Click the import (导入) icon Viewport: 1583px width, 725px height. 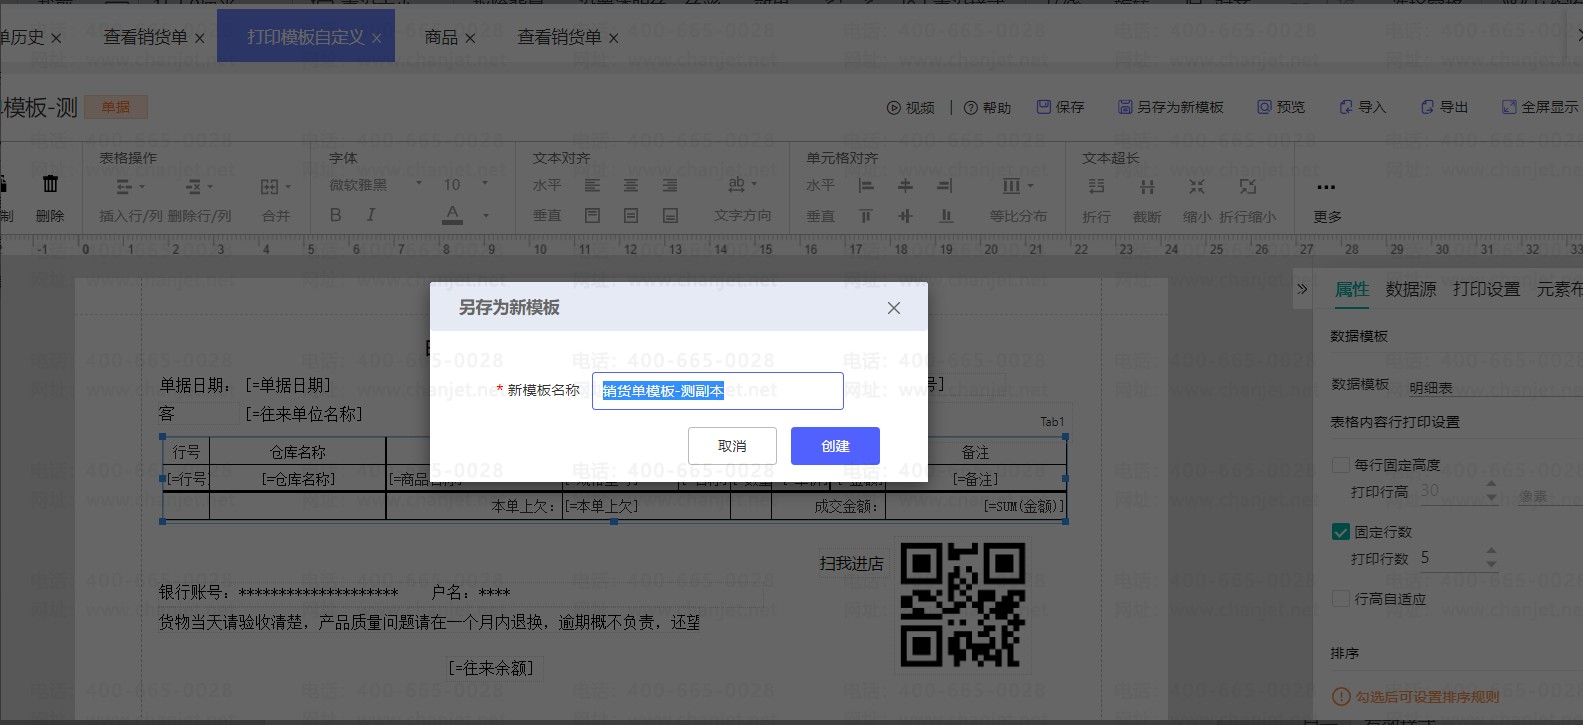(1346, 107)
